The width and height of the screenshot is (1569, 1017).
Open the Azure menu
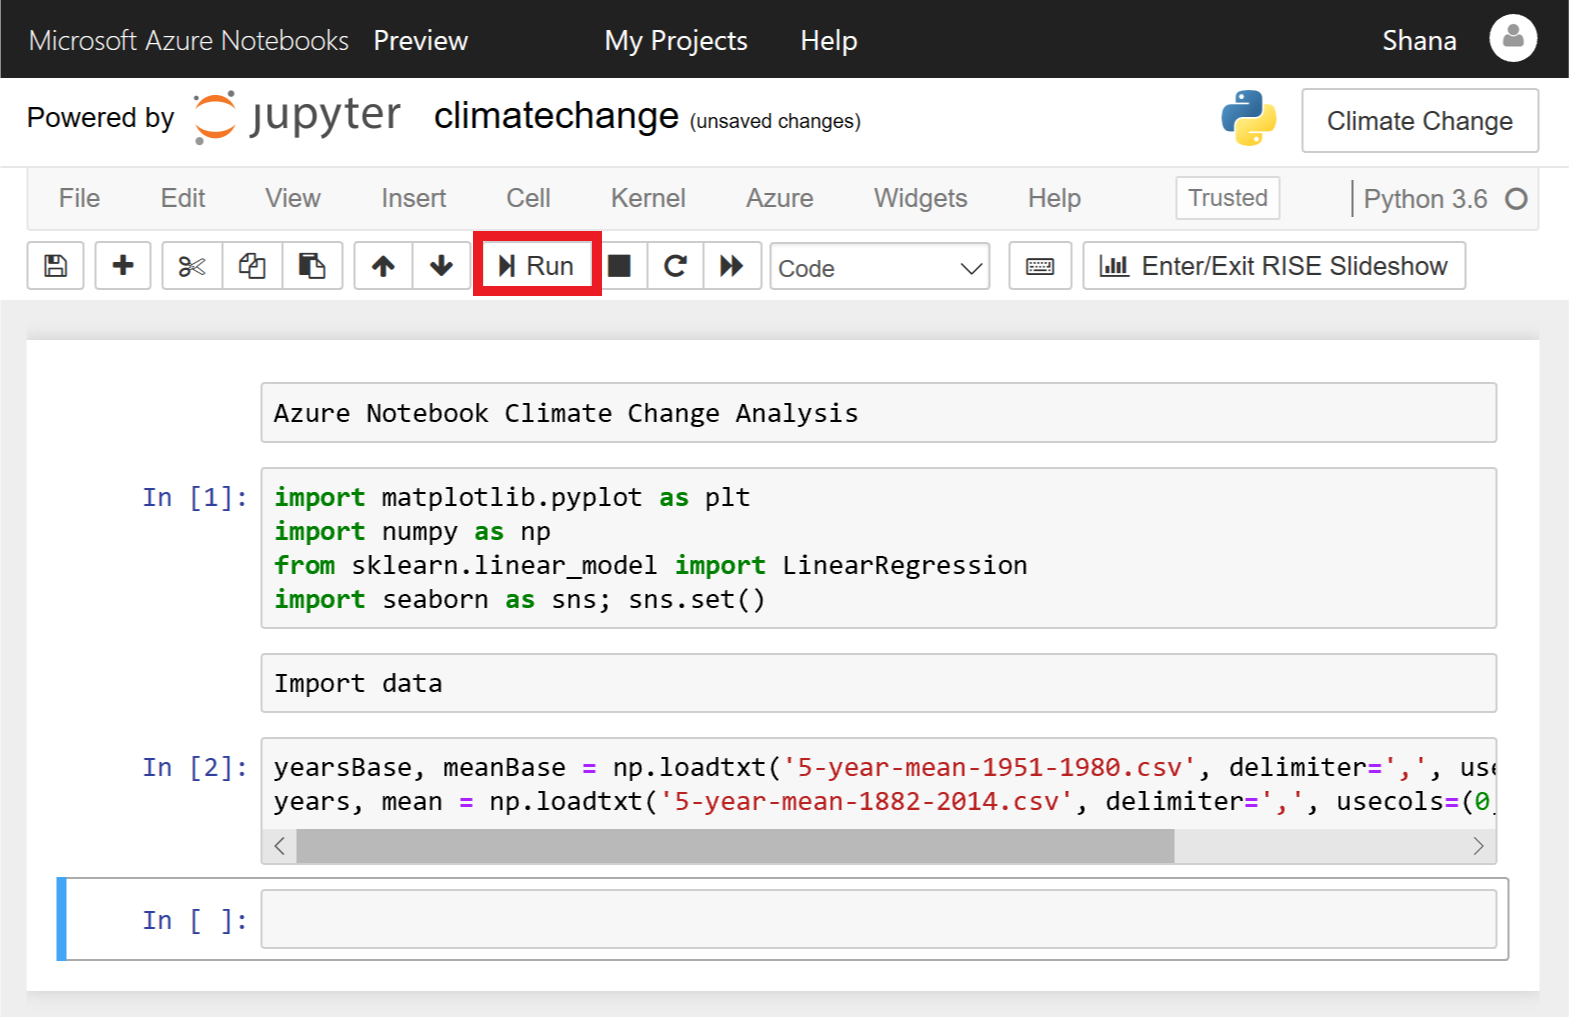780,198
